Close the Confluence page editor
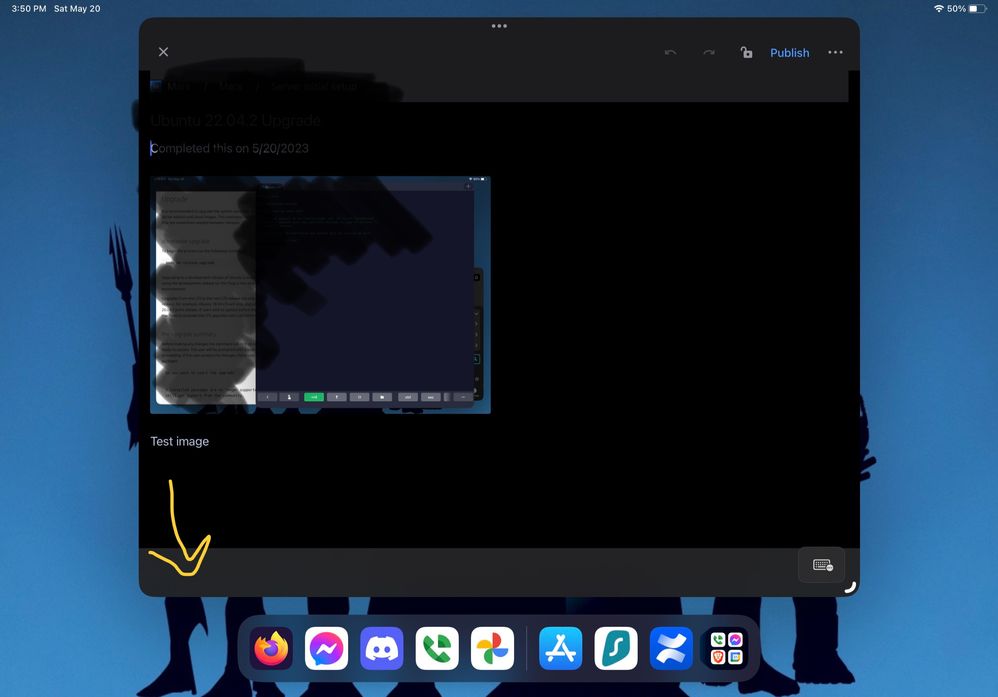 pos(164,52)
